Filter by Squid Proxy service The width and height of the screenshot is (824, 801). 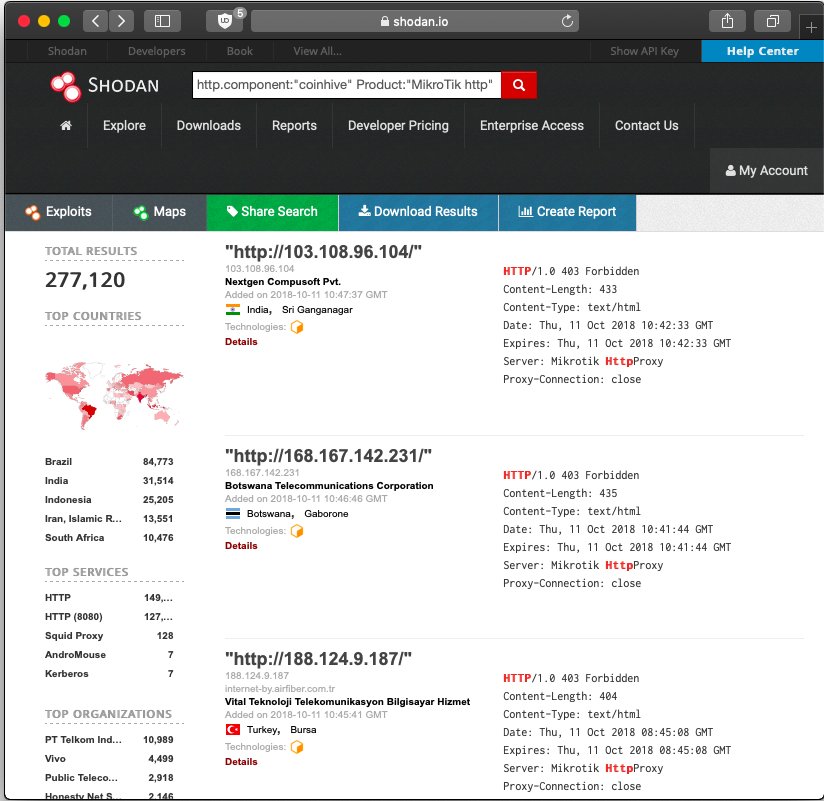click(x=74, y=635)
